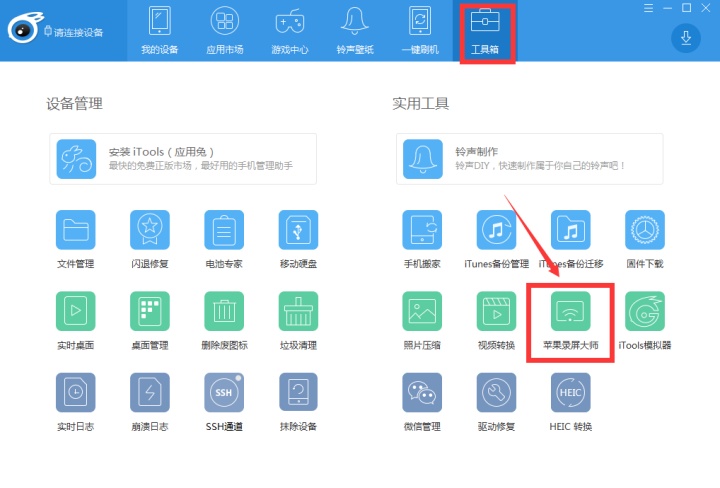Open the hamburger menu in title bar
The height and width of the screenshot is (488, 720).
coord(648,8)
